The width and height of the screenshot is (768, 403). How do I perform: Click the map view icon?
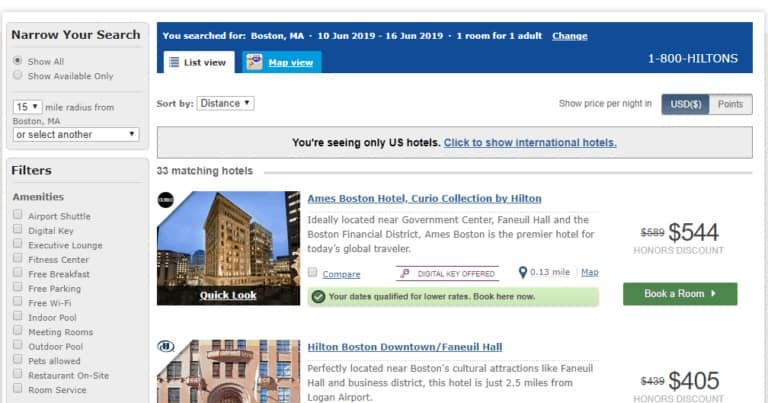click(x=254, y=62)
